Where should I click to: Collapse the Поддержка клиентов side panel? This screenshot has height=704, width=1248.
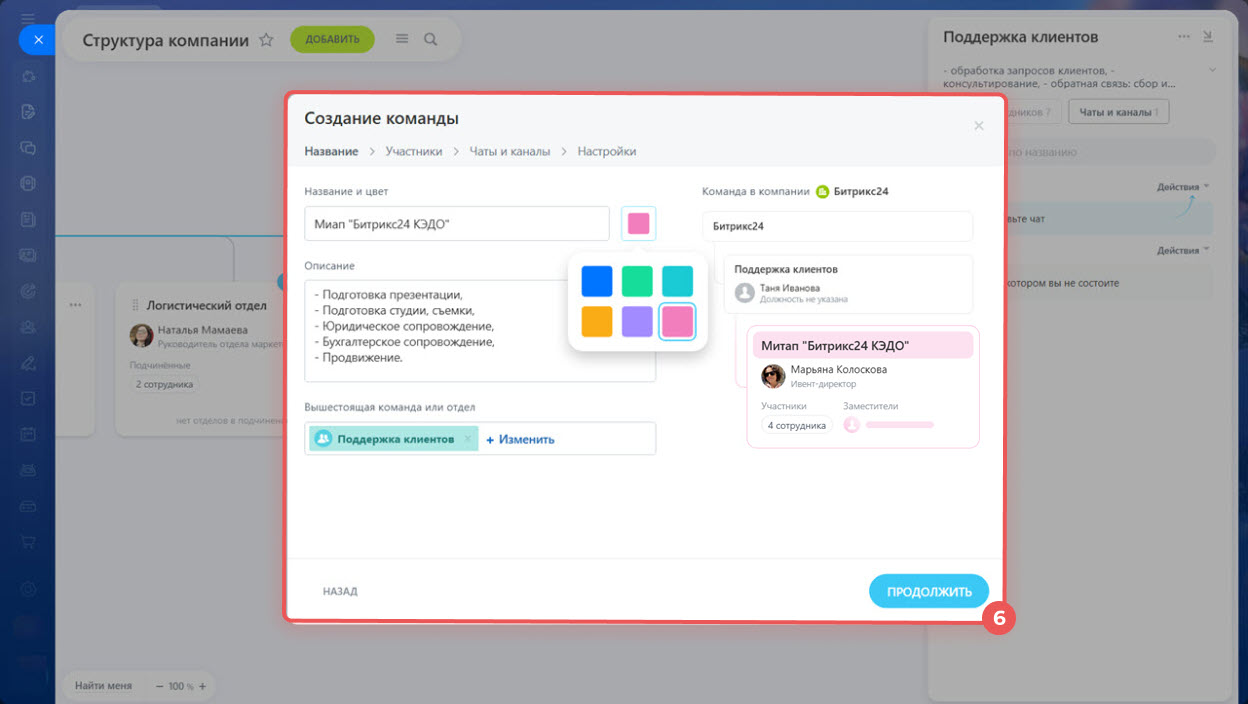pos(1208,36)
